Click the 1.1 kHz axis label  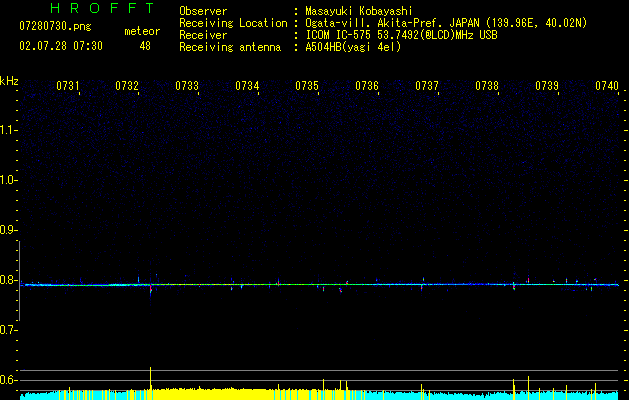tap(7, 130)
